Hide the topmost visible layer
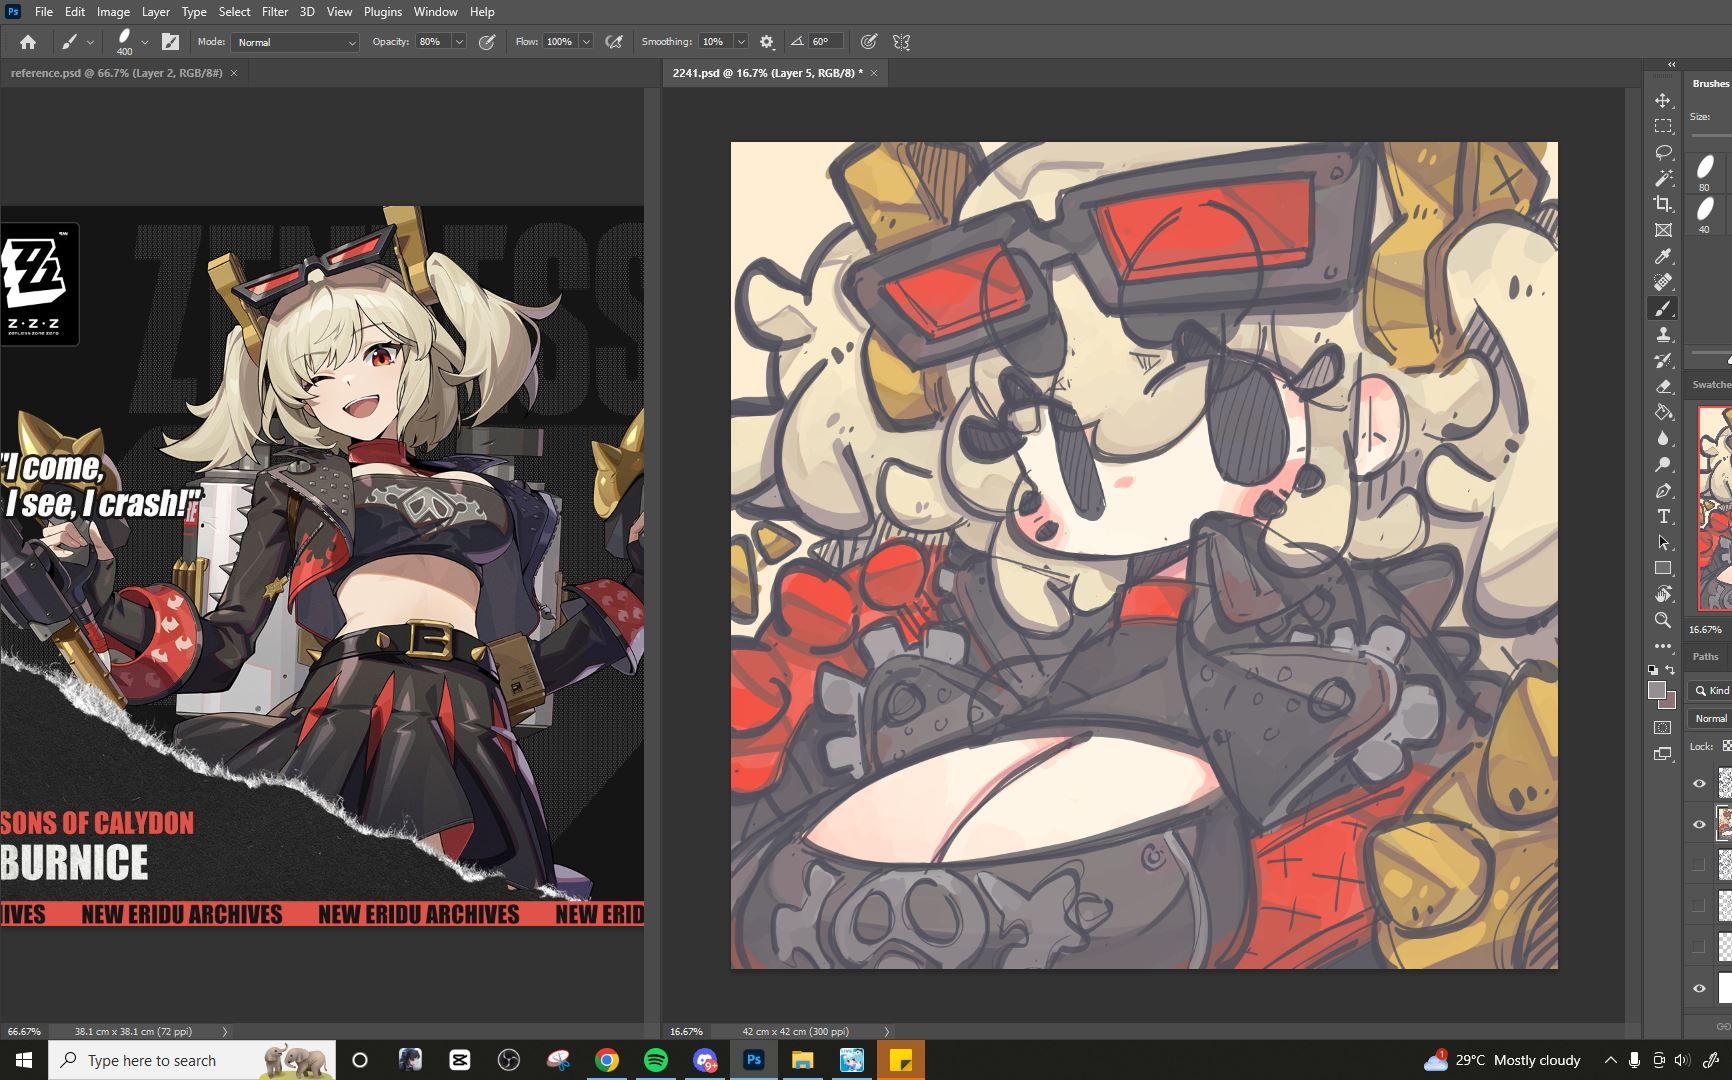 tap(1699, 783)
